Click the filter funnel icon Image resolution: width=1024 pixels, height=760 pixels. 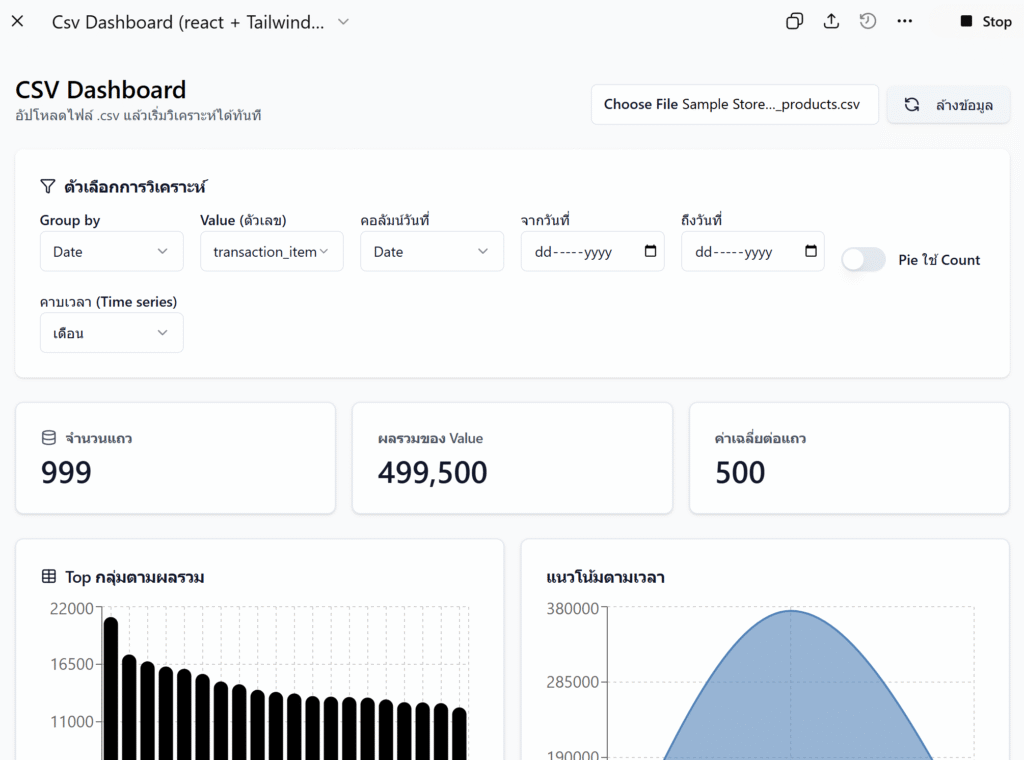[47, 186]
